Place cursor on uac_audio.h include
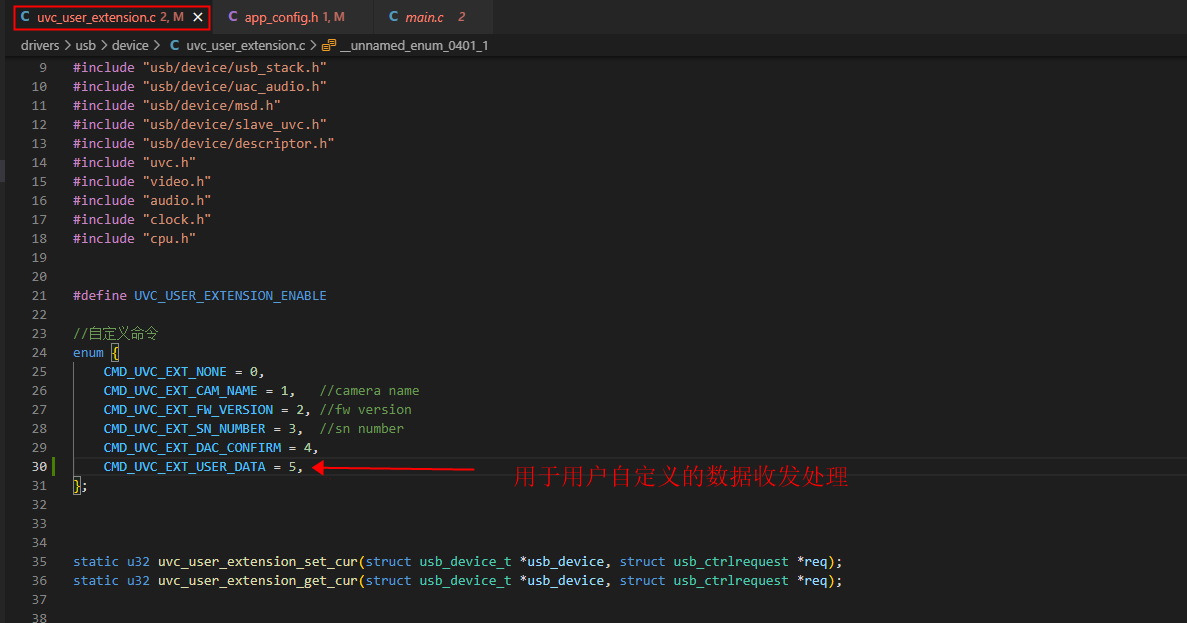 point(200,86)
